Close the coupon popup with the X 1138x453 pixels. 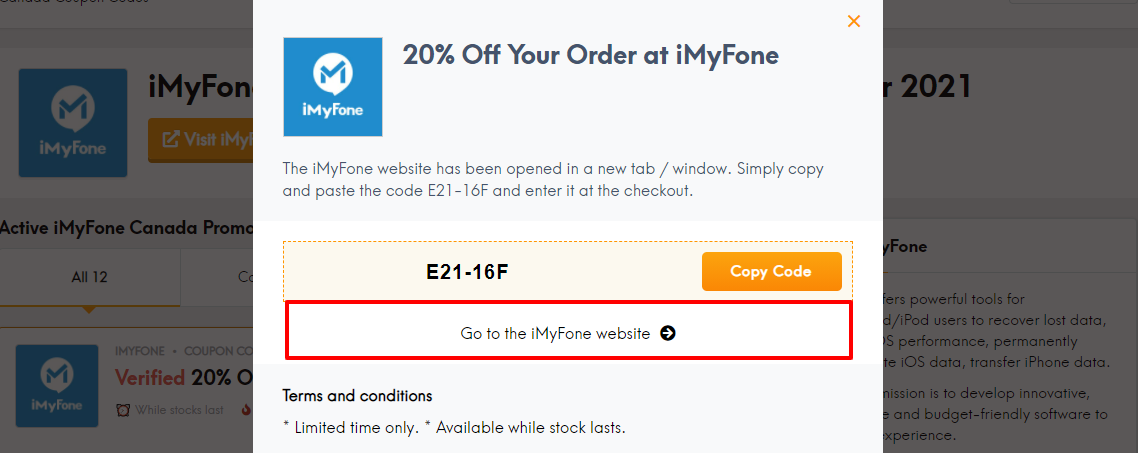(x=853, y=21)
